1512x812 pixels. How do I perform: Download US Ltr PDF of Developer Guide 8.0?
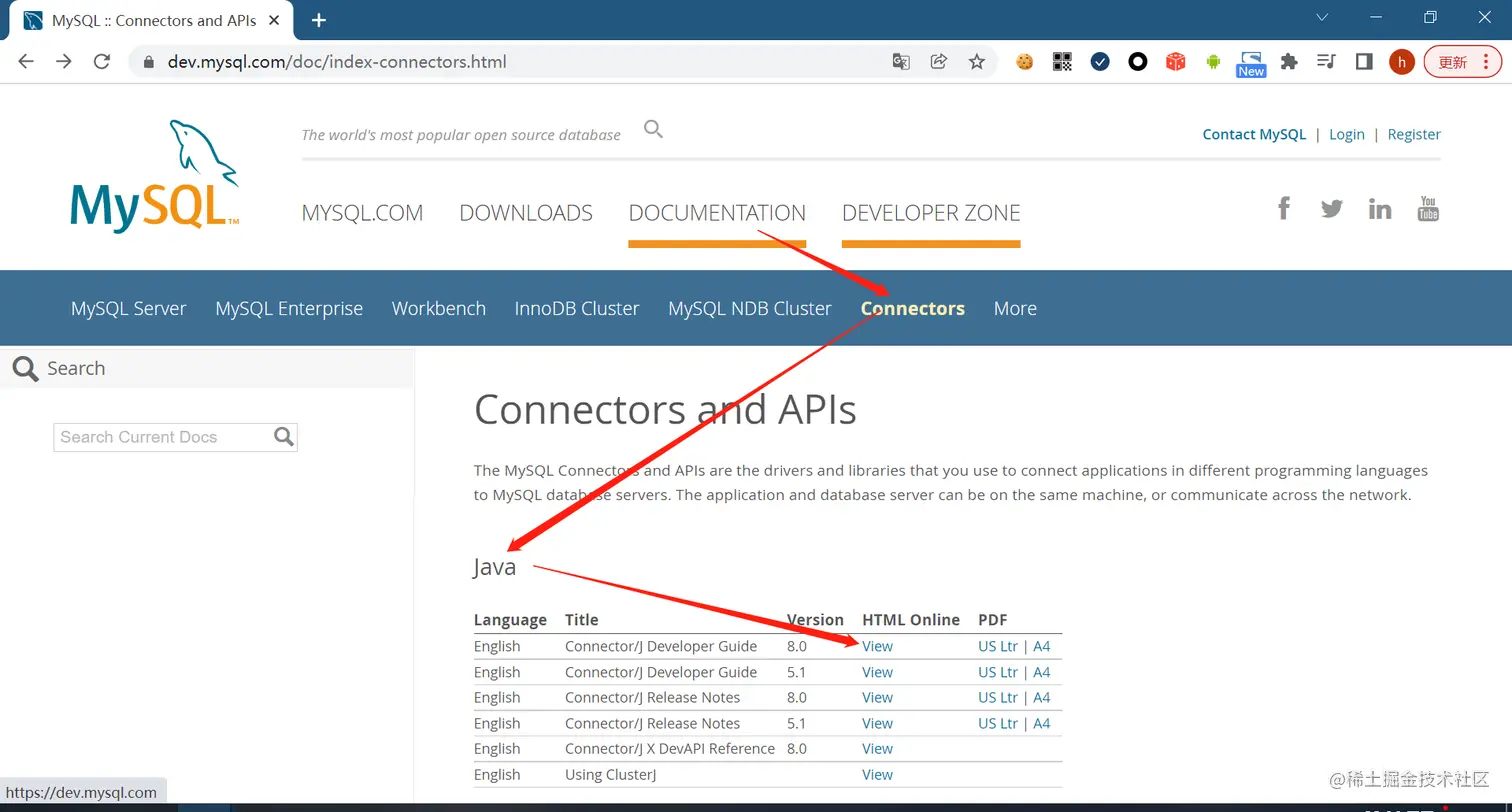click(997, 646)
